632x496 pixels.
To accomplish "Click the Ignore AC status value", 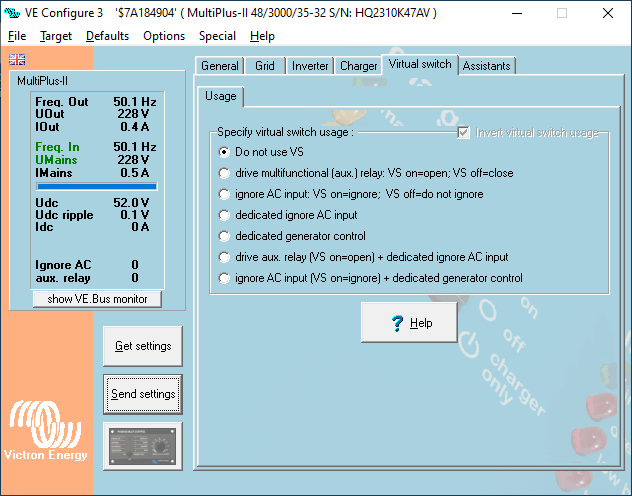I will click(135, 265).
